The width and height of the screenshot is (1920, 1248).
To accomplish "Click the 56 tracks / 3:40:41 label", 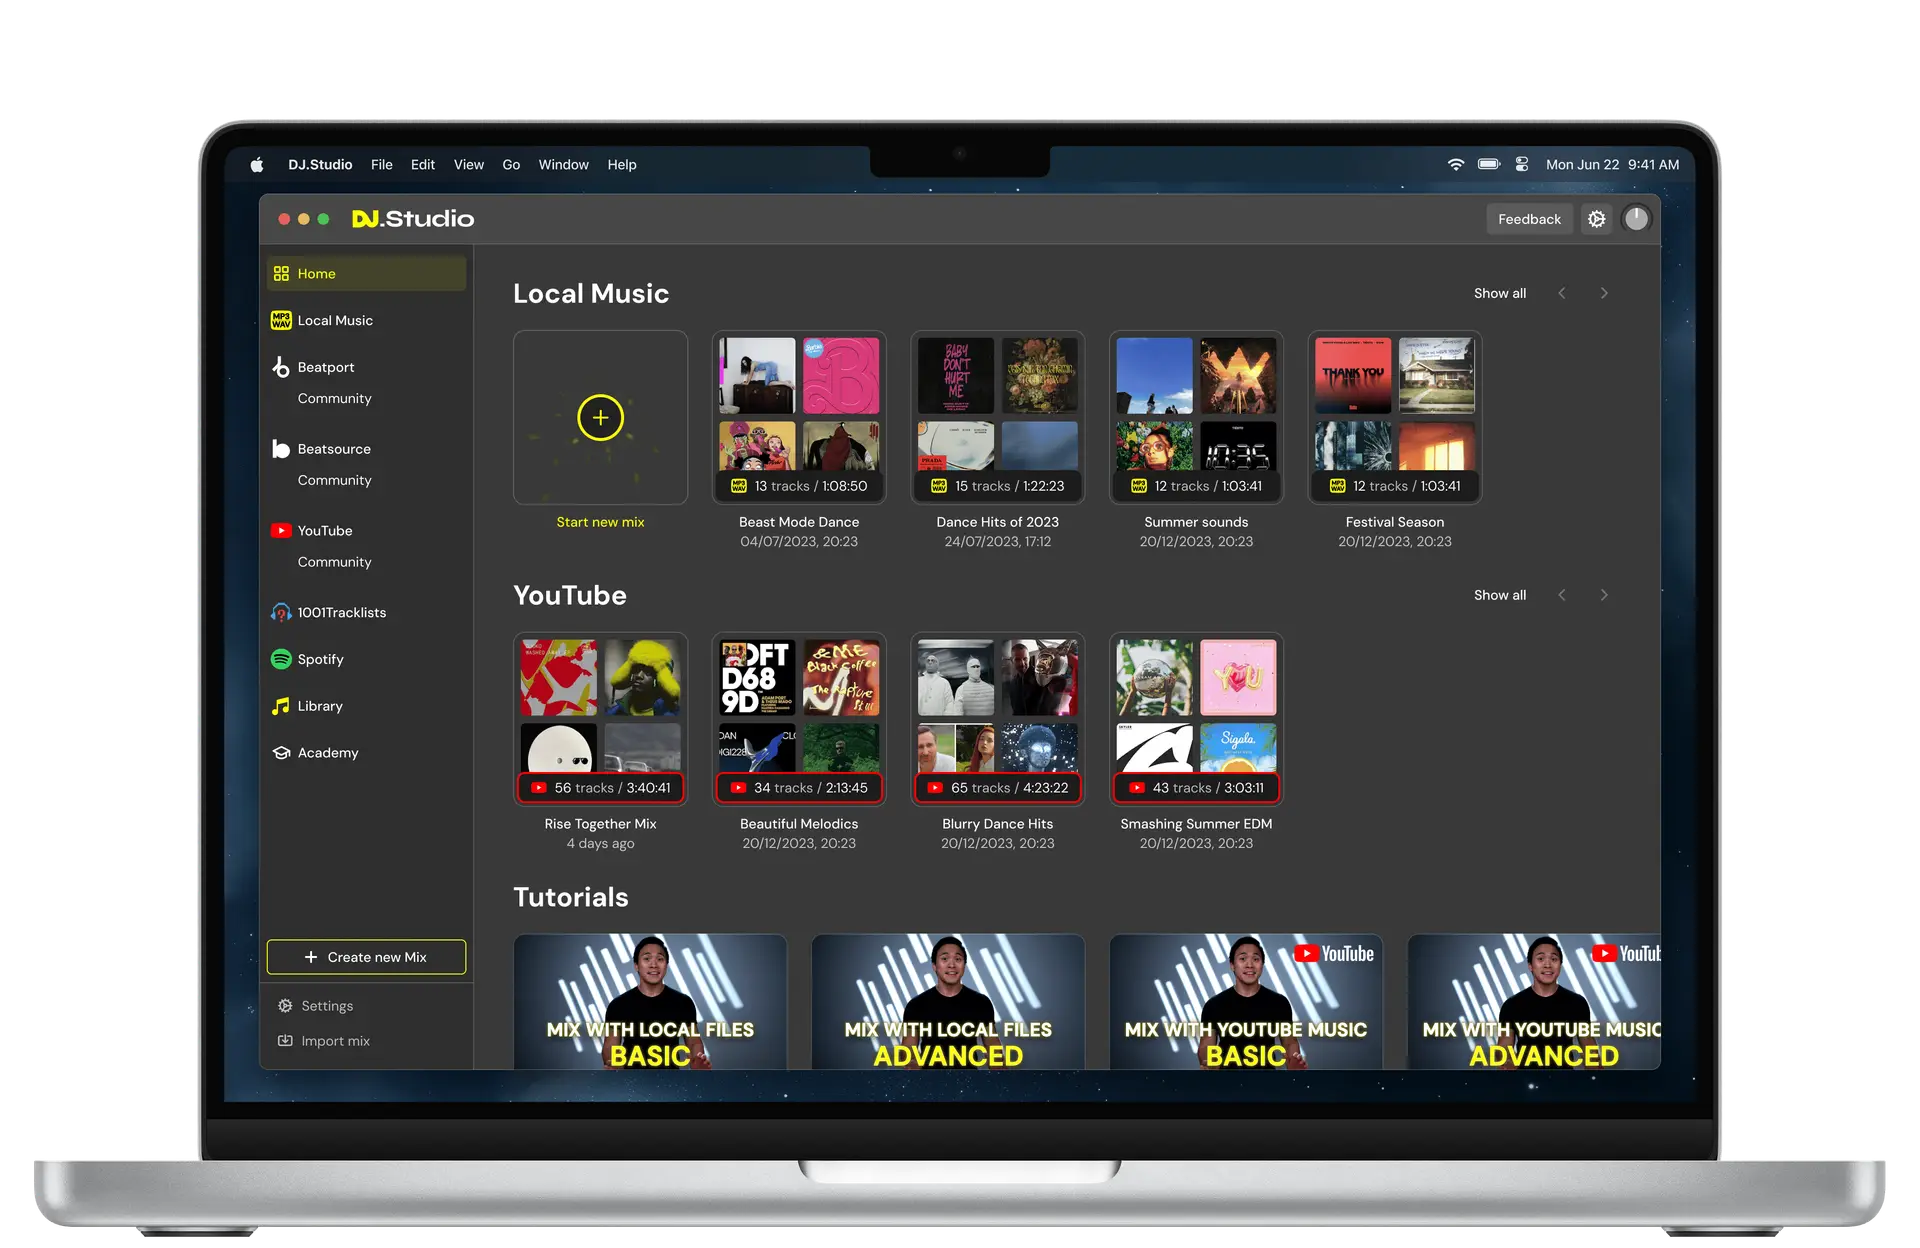I will 600,788.
